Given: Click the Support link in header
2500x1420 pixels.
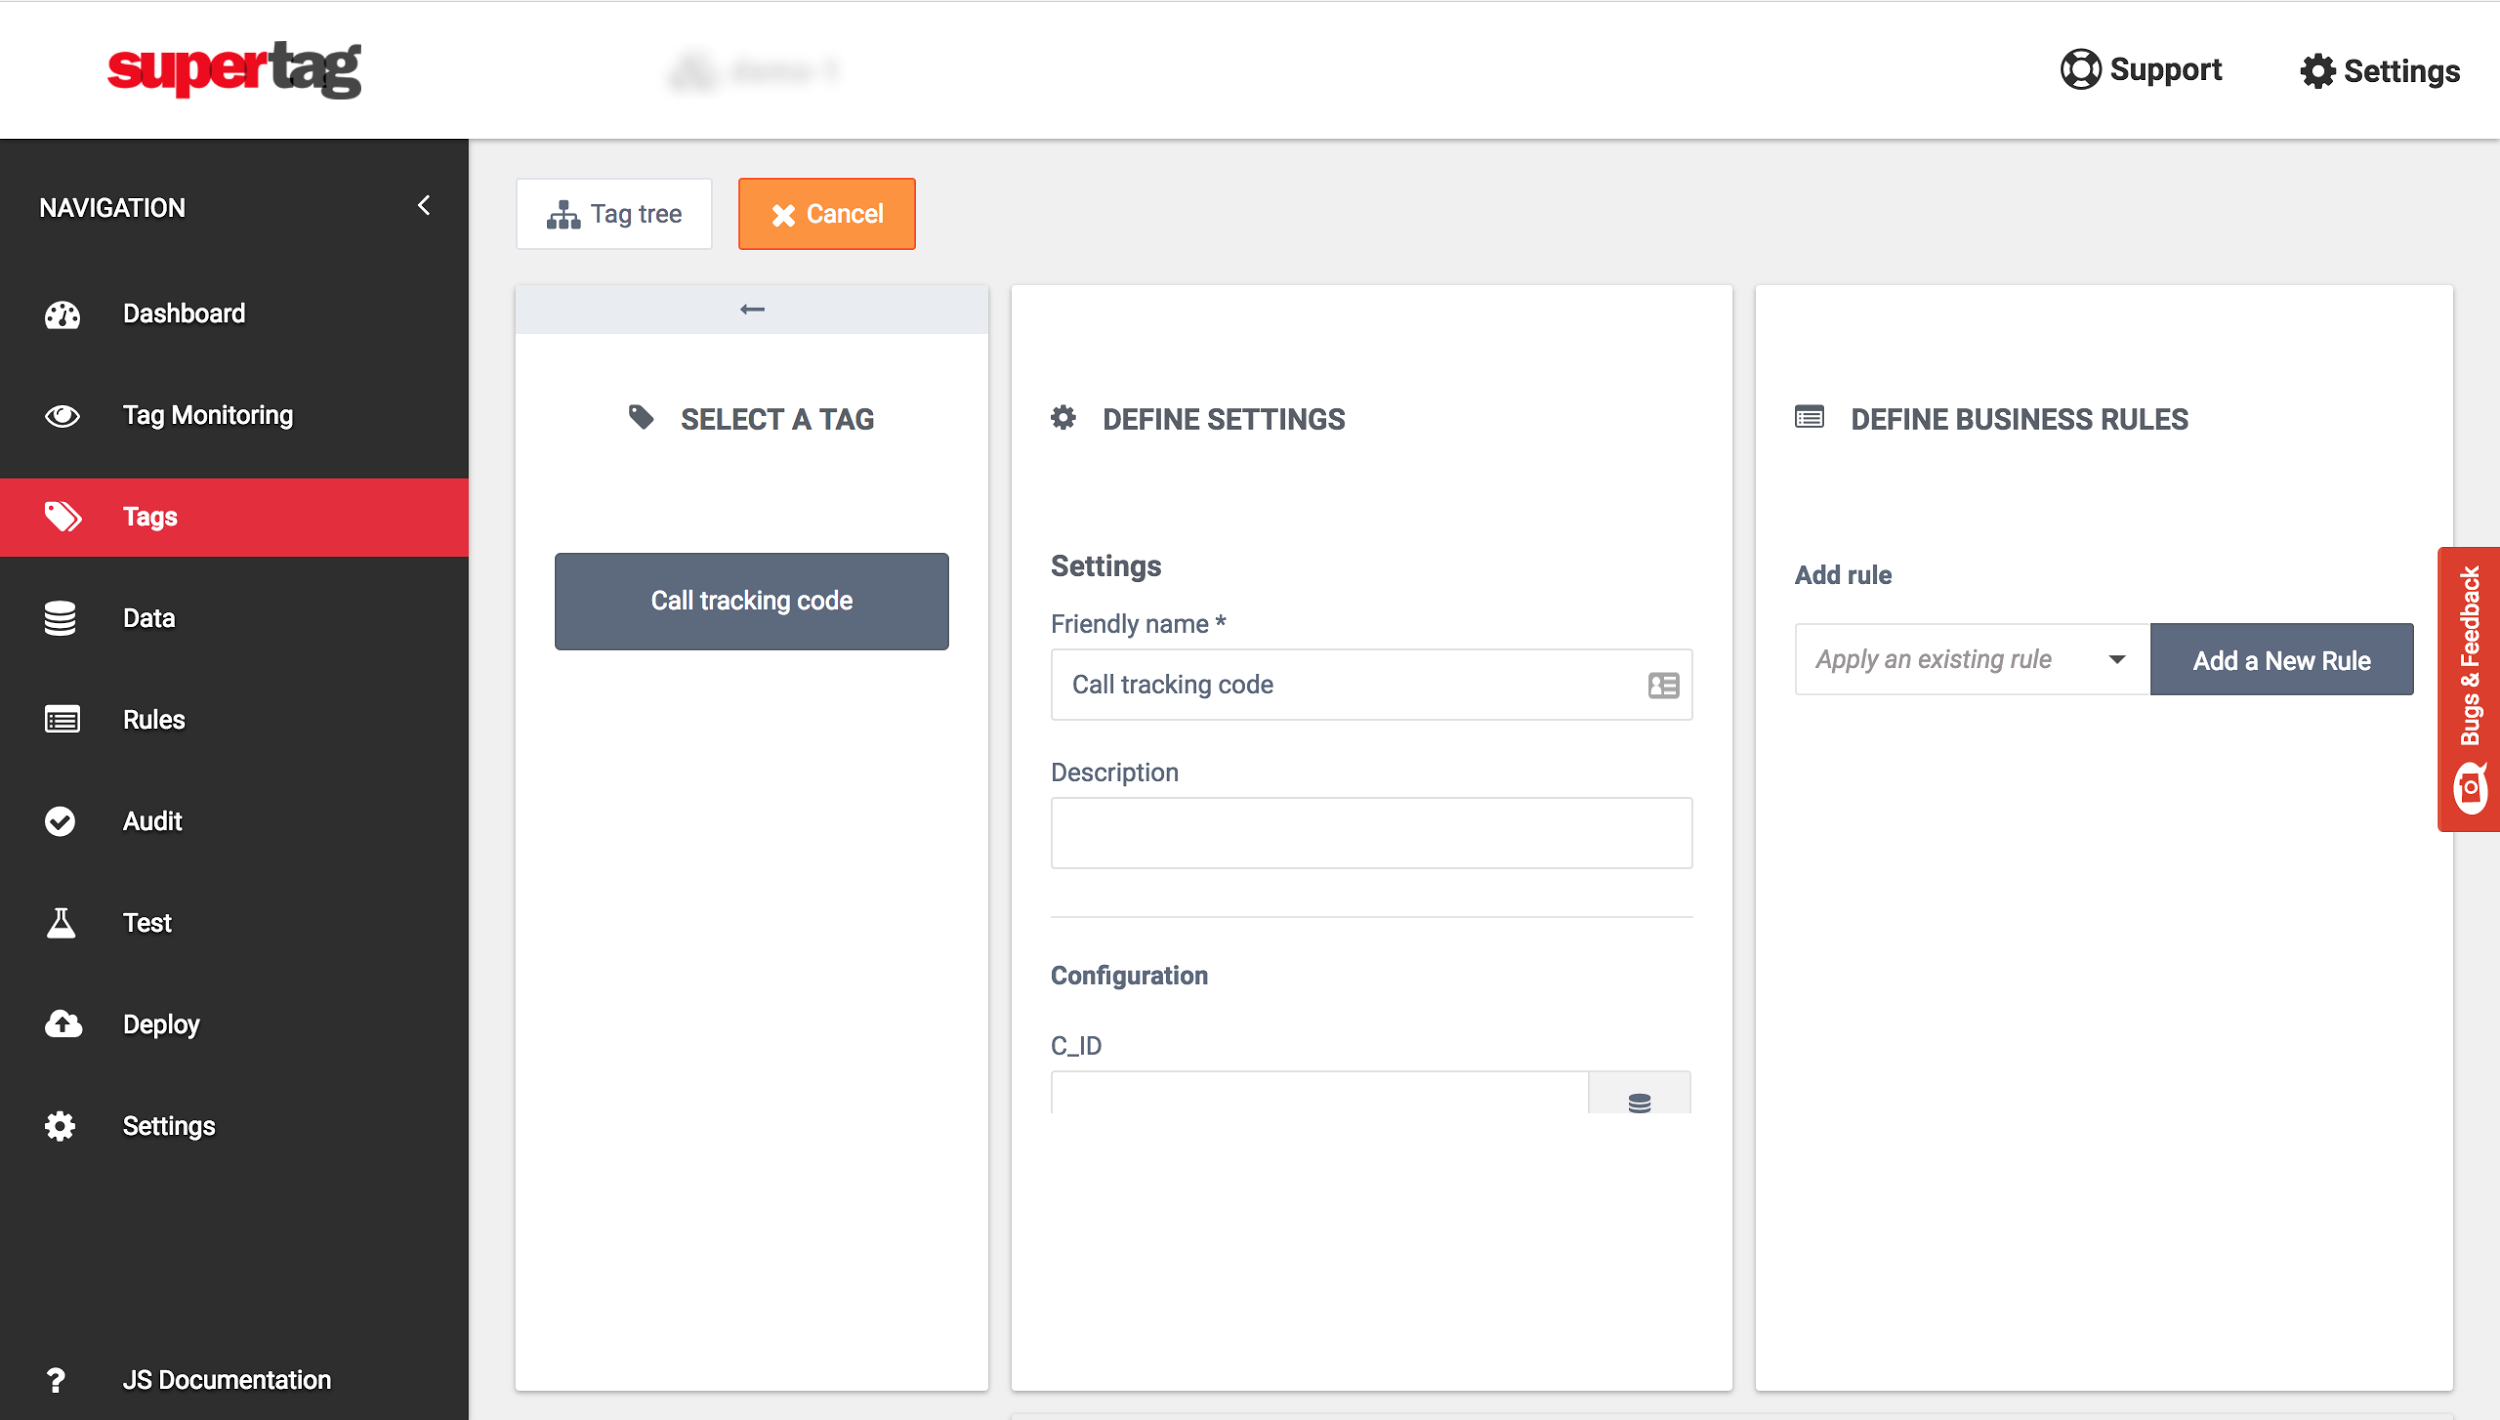Looking at the screenshot, I should point(2141,69).
